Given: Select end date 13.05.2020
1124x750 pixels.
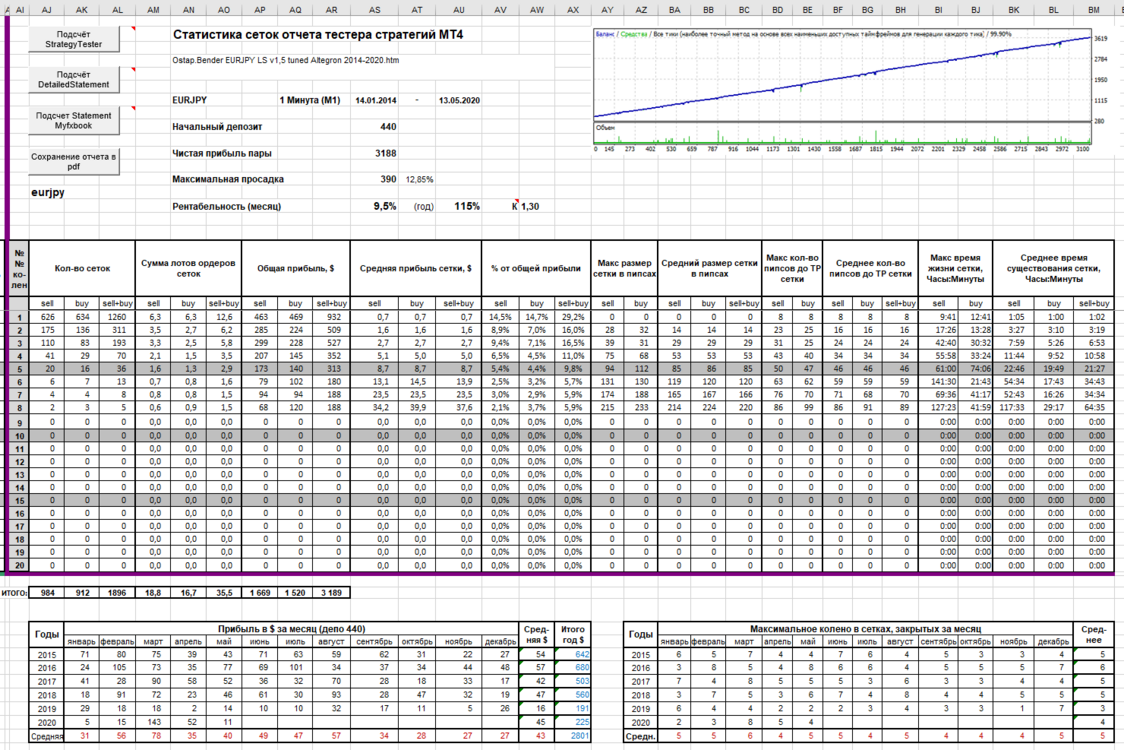Looking at the screenshot, I should pos(459,100).
